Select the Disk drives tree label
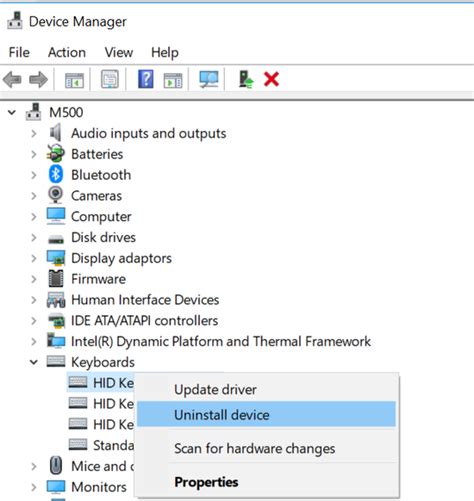 point(103,237)
